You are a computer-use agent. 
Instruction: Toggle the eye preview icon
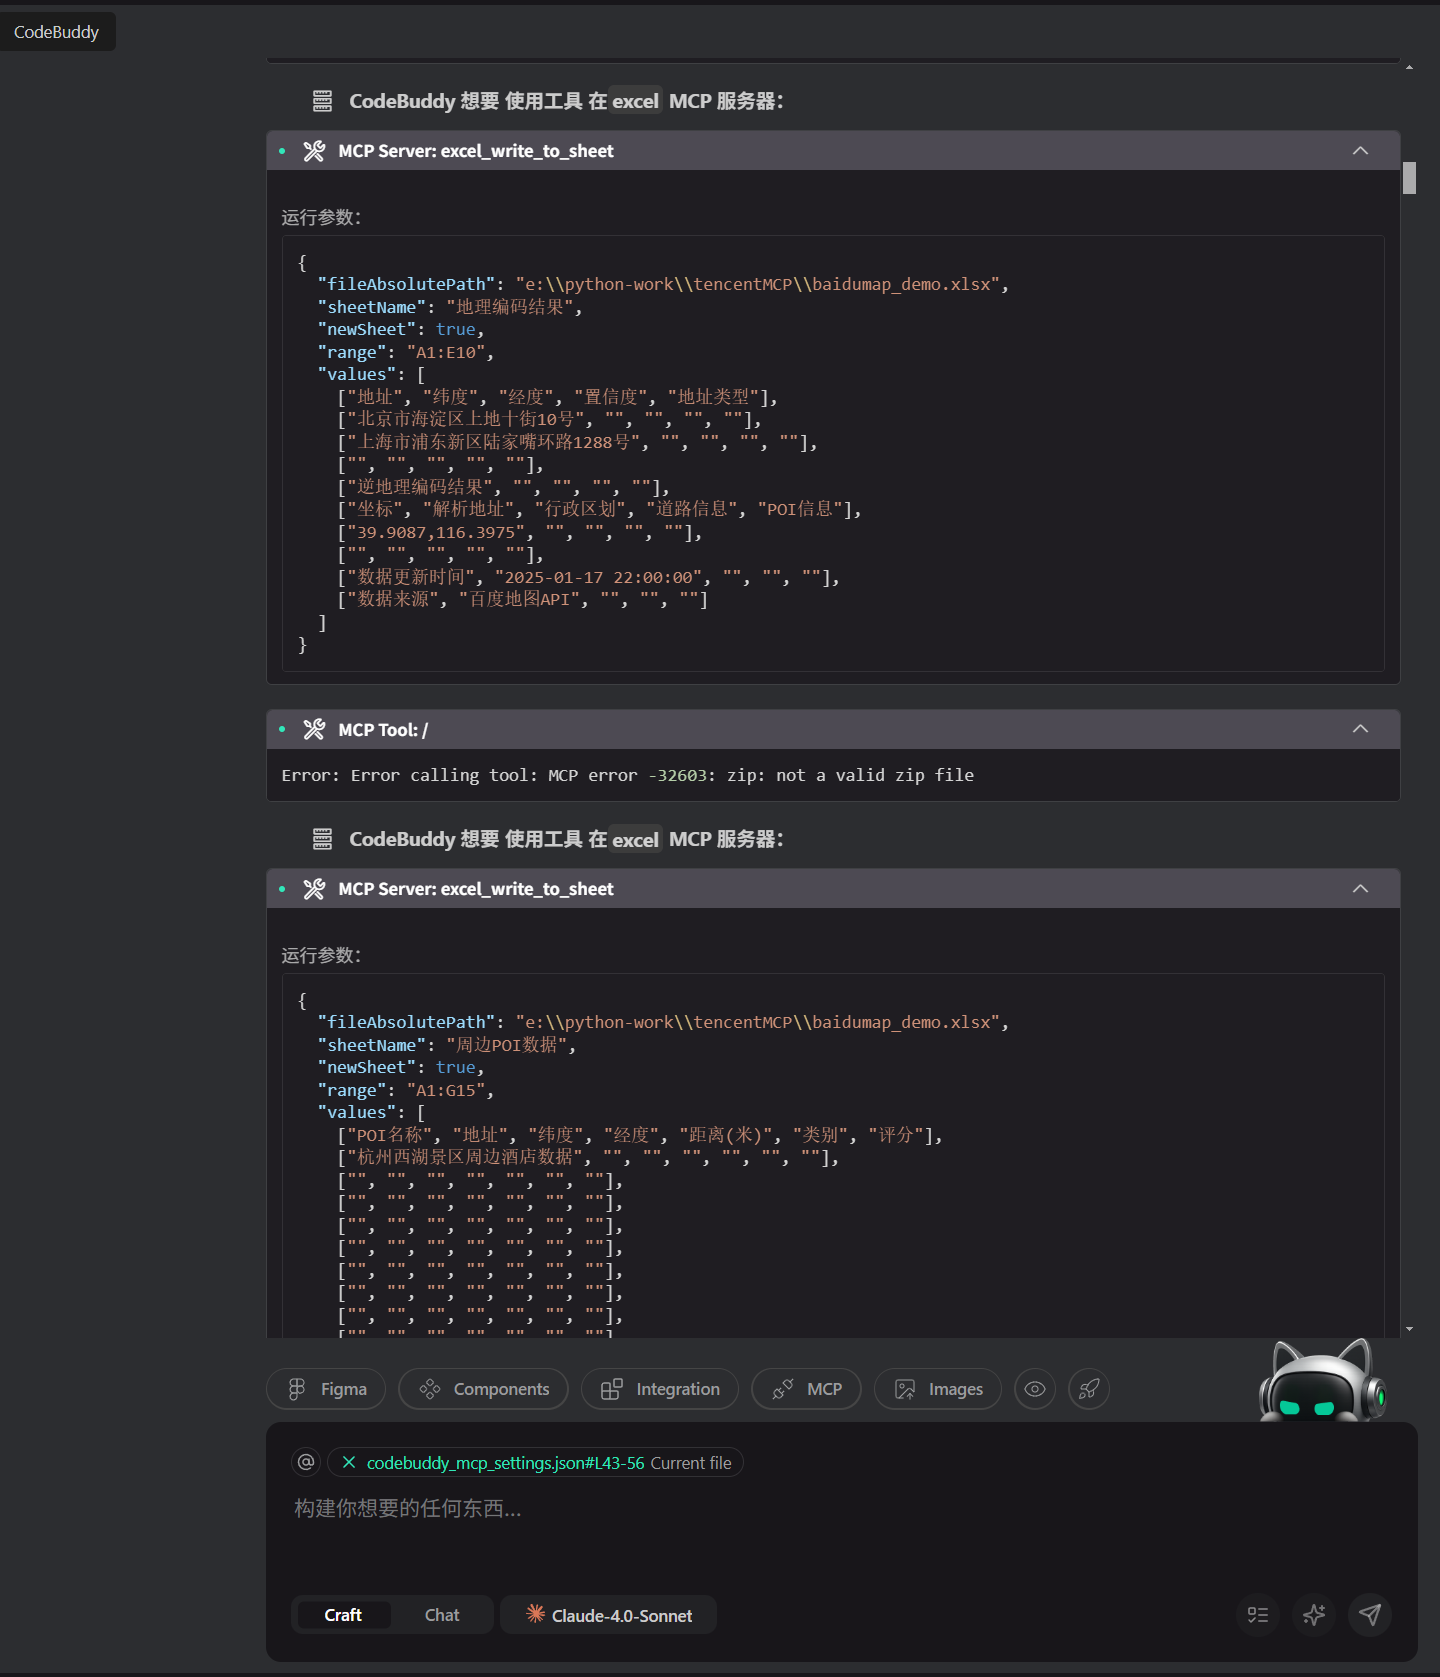(x=1035, y=1389)
